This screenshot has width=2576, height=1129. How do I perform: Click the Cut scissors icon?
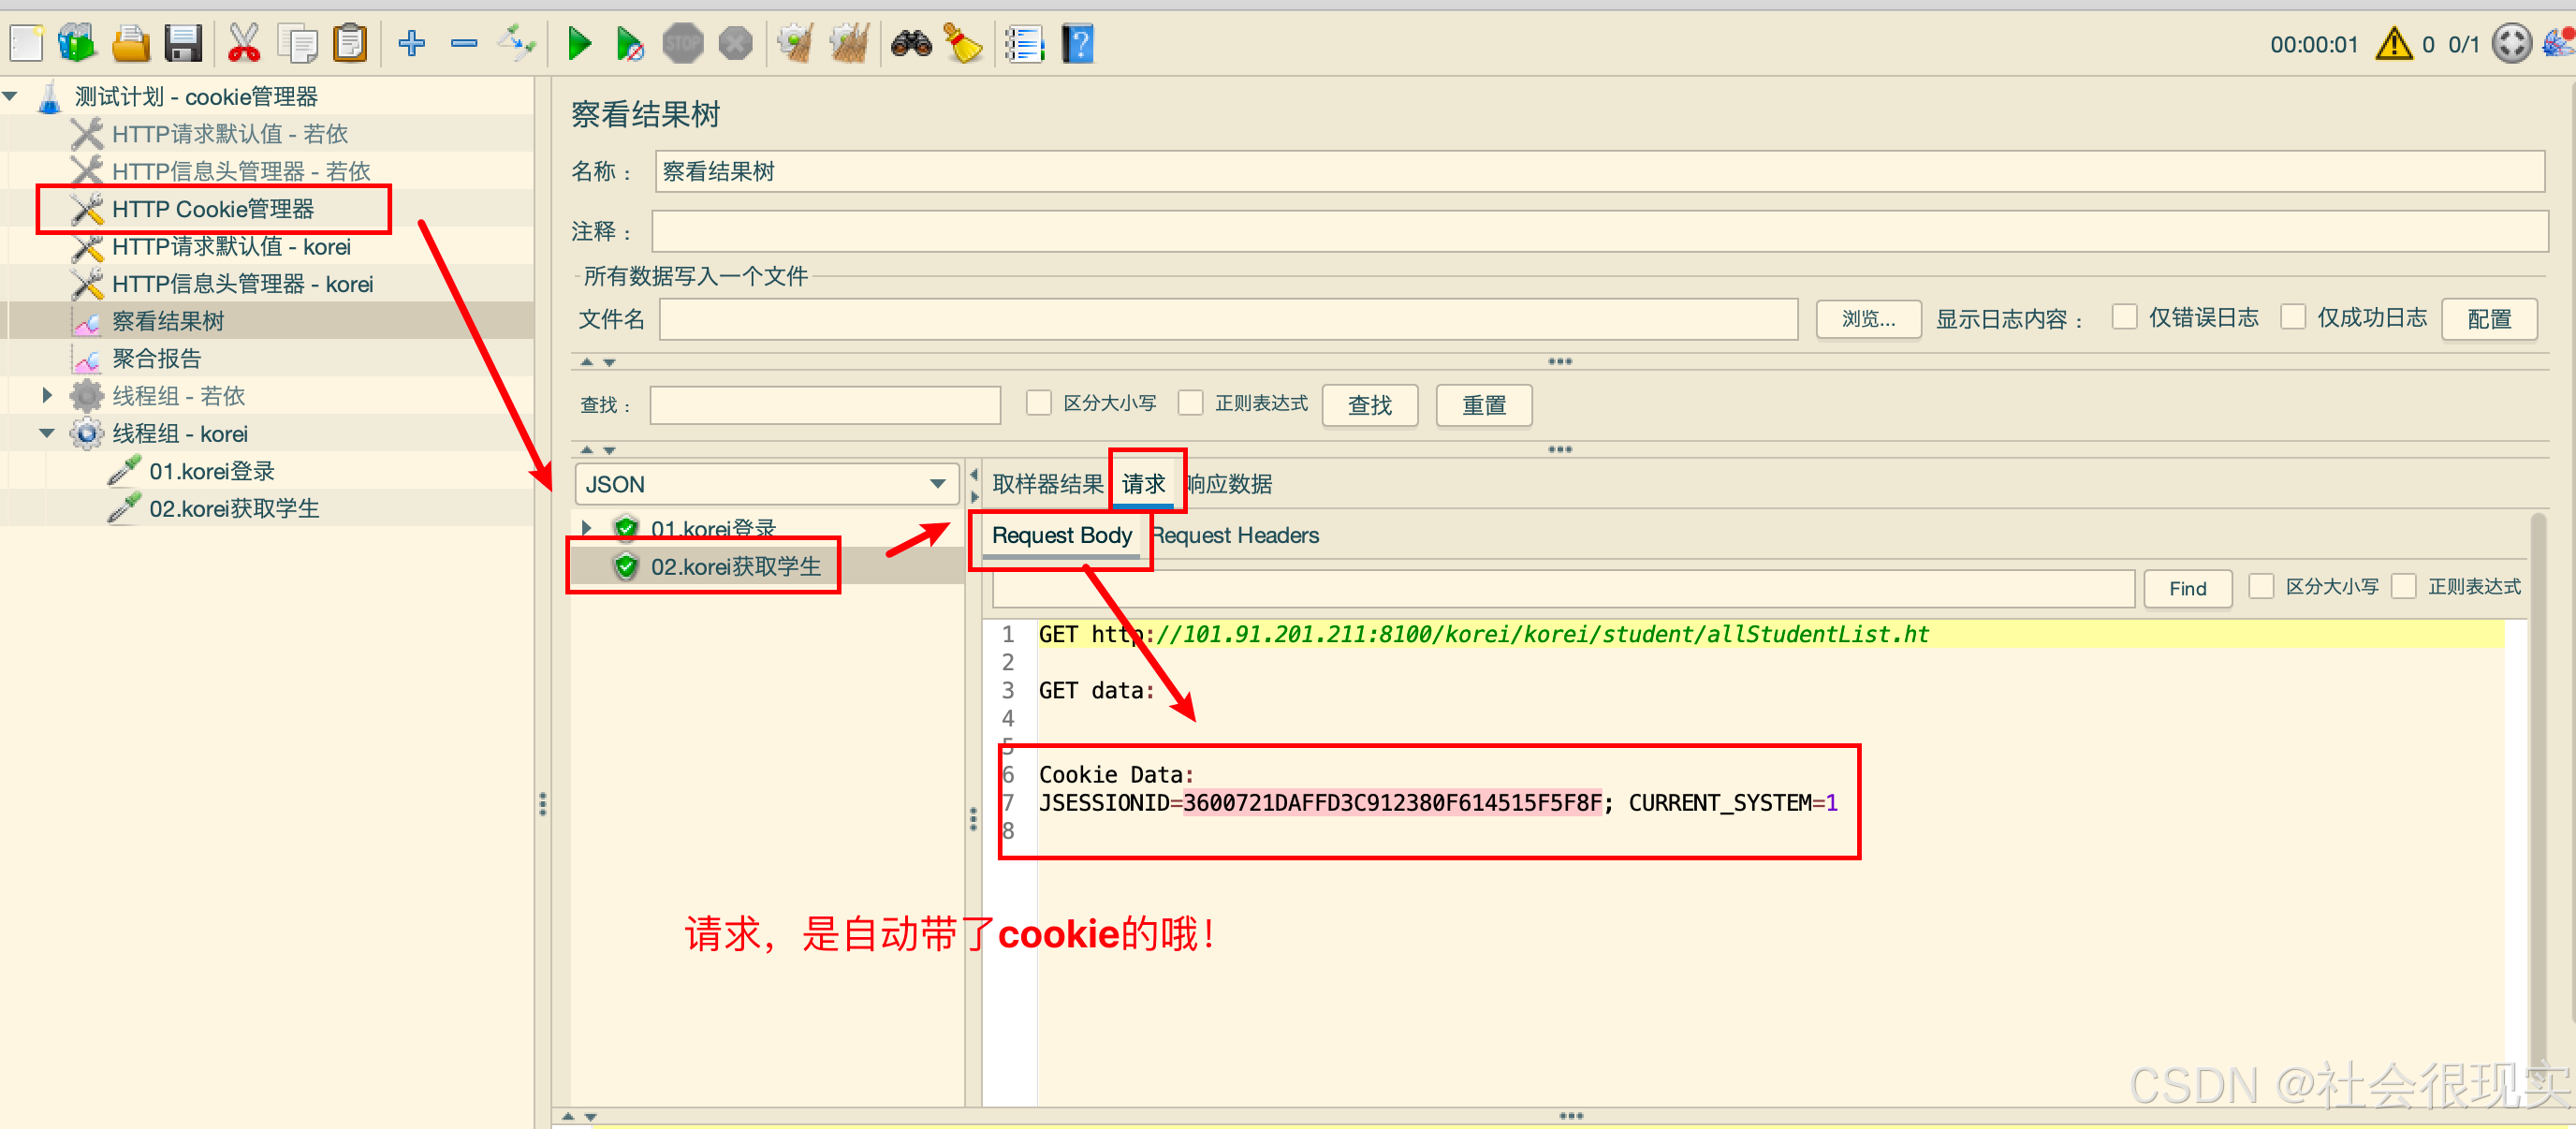[x=244, y=44]
